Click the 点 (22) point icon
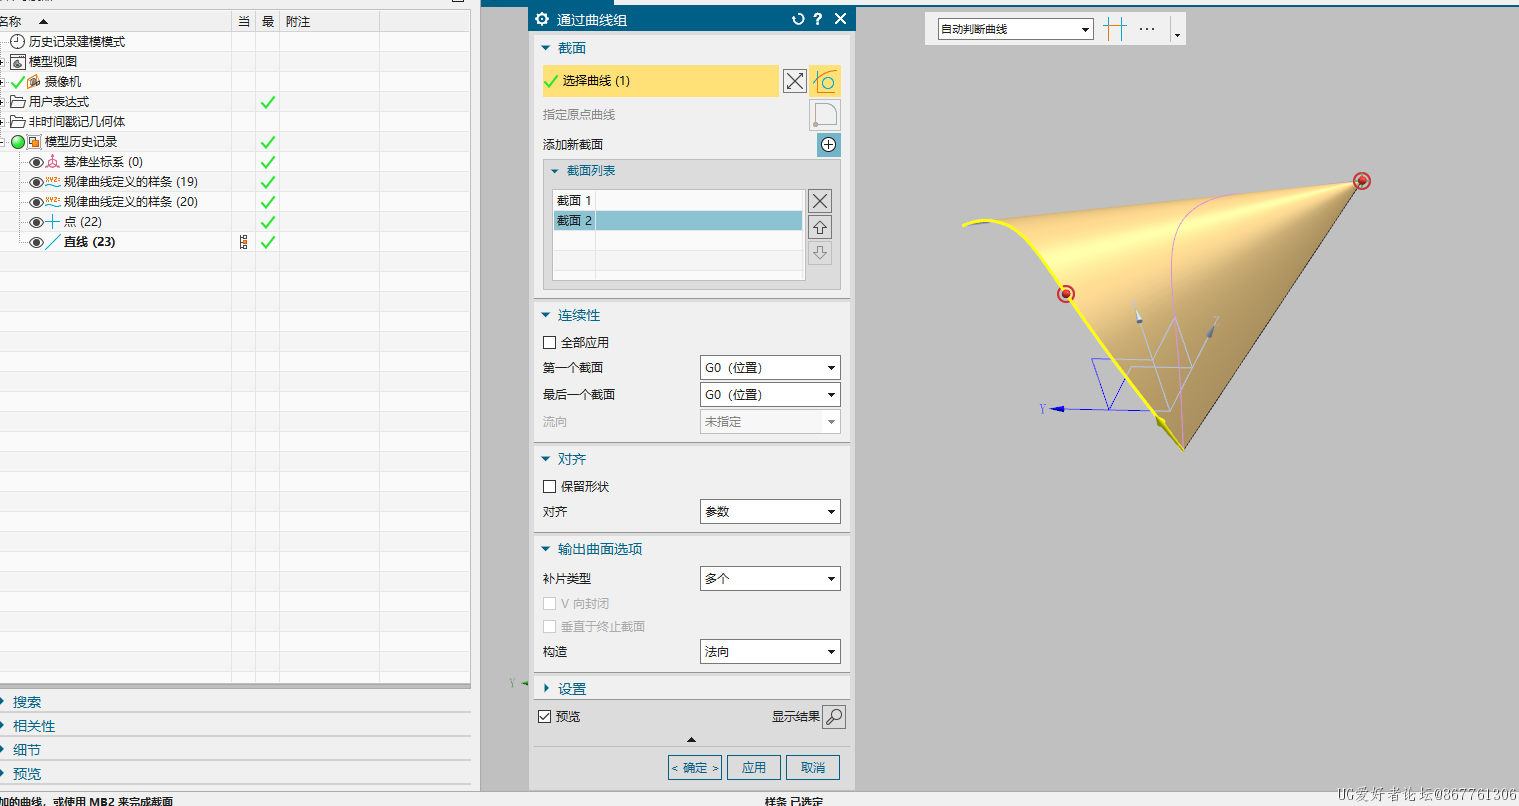This screenshot has height=806, width=1519. pos(53,222)
